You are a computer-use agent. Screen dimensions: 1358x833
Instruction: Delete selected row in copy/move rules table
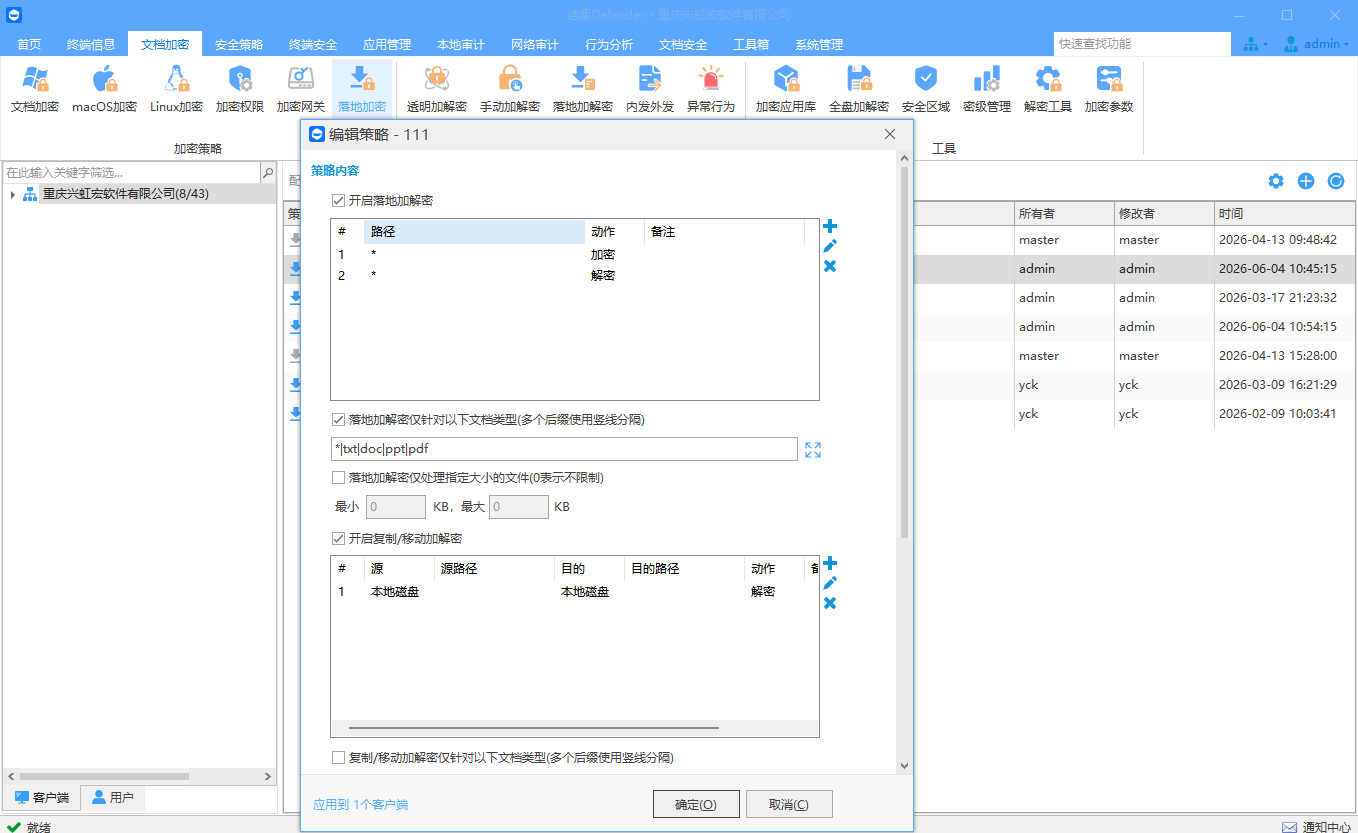pos(829,603)
